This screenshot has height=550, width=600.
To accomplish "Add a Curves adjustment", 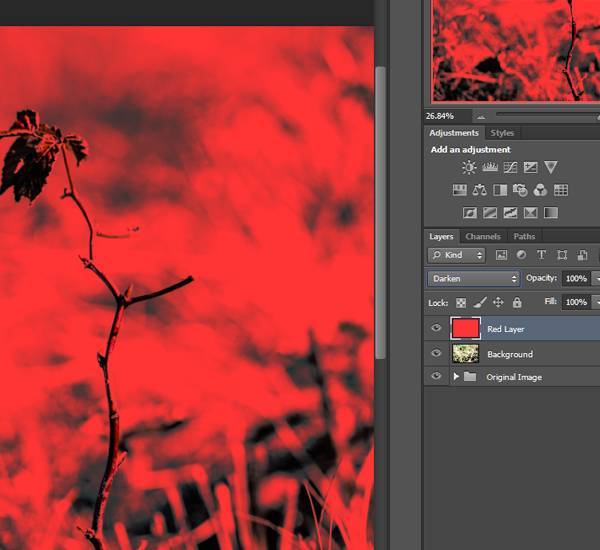I will tap(510, 168).
